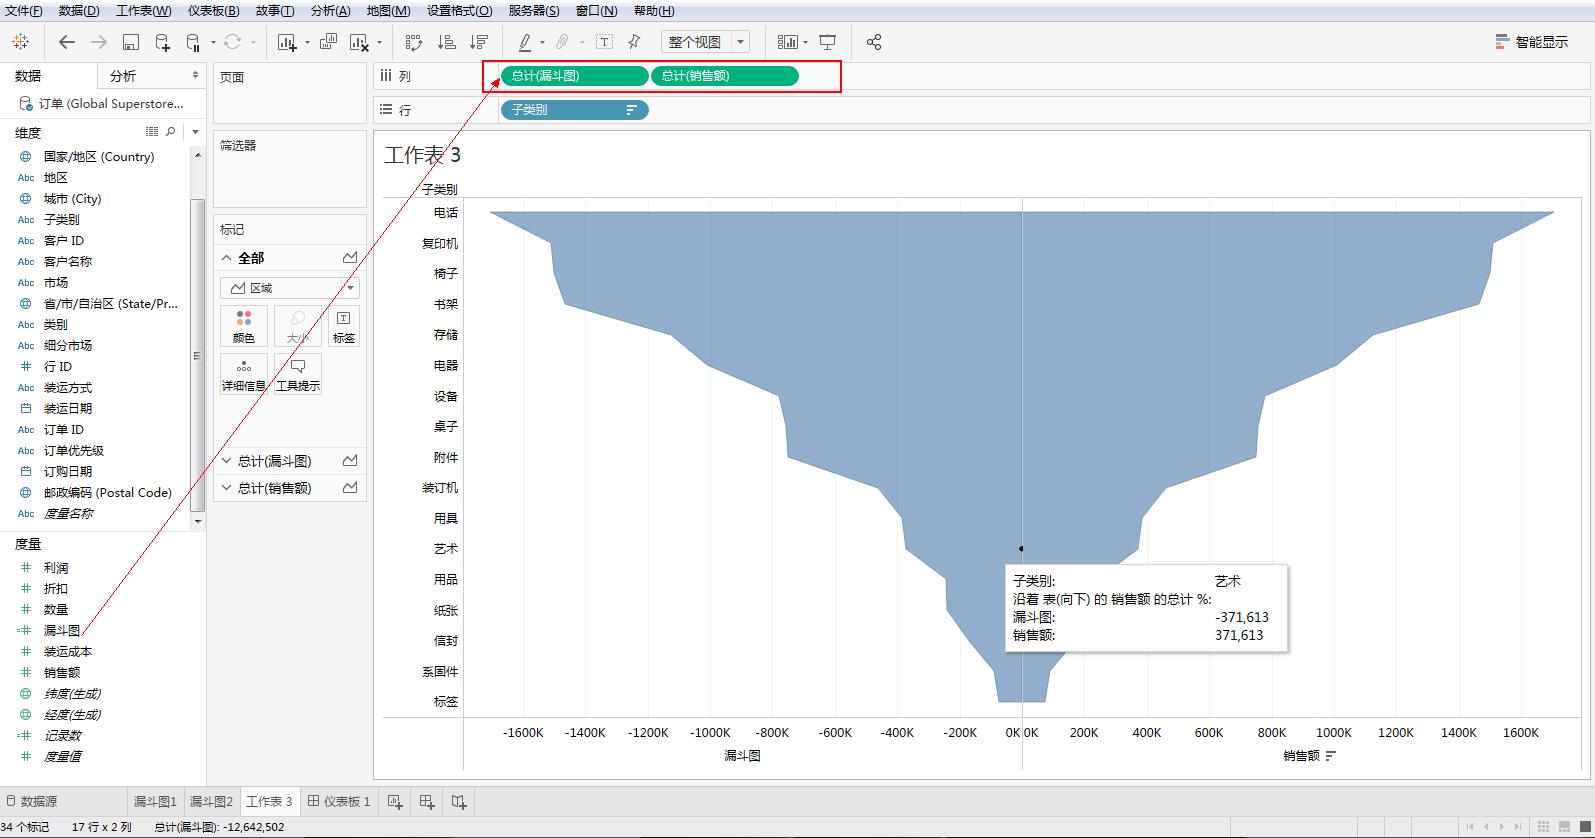The height and width of the screenshot is (838, 1595).
Task: Select the 订单 (Global Superstore) data source
Action: pyautogui.click(x=103, y=103)
